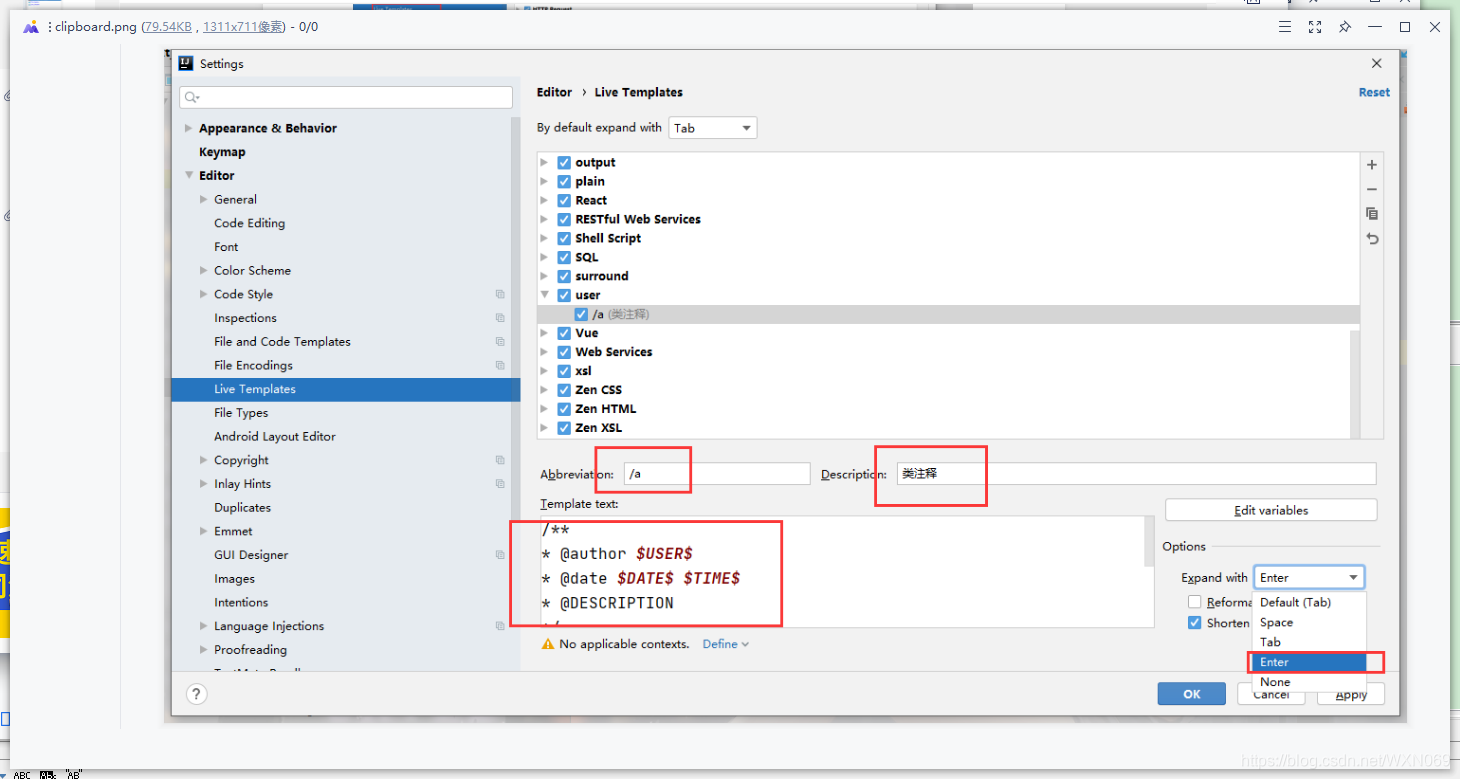This screenshot has width=1460, height=779.
Task: Toggle the output template group checkbox
Action: (x=564, y=162)
